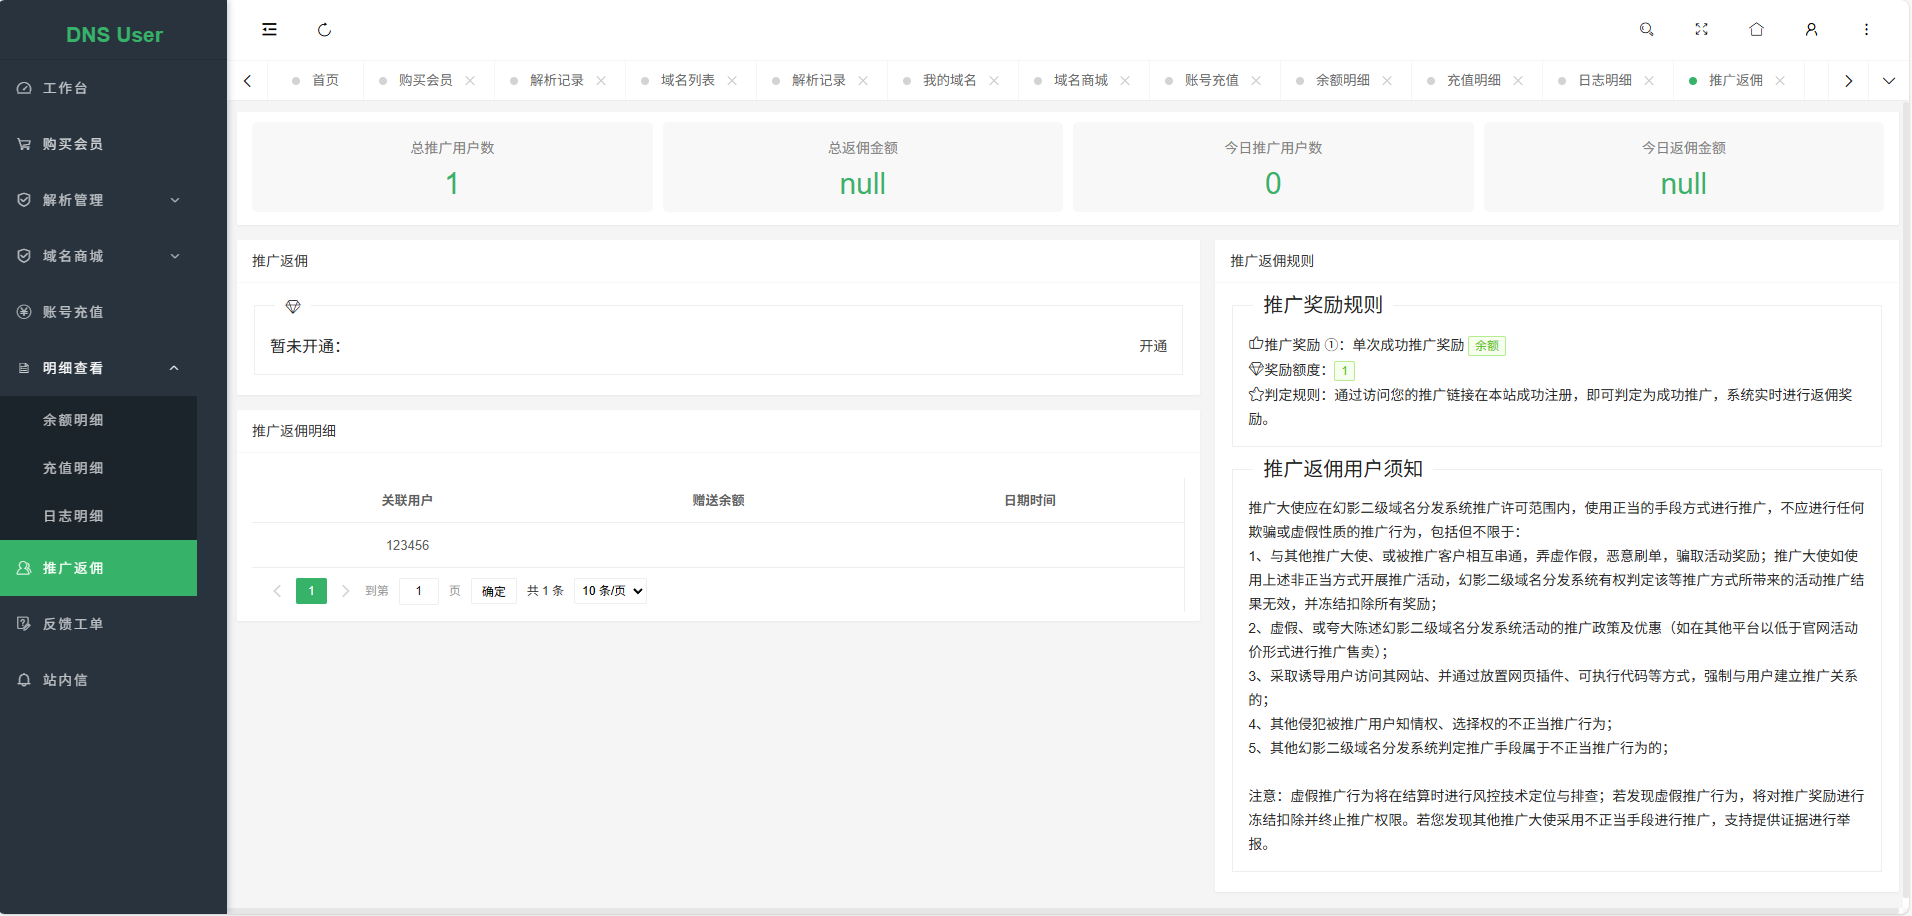
Task: Click the home icon in top bar
Action: 1756,30
